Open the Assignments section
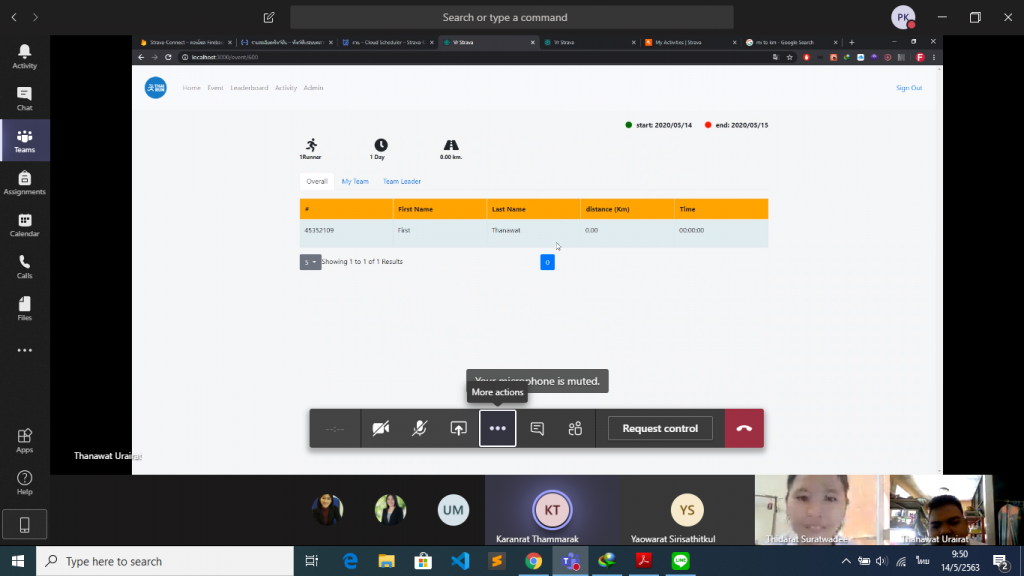The width and height of the screenshot is (1024, 576). (25, 182)
